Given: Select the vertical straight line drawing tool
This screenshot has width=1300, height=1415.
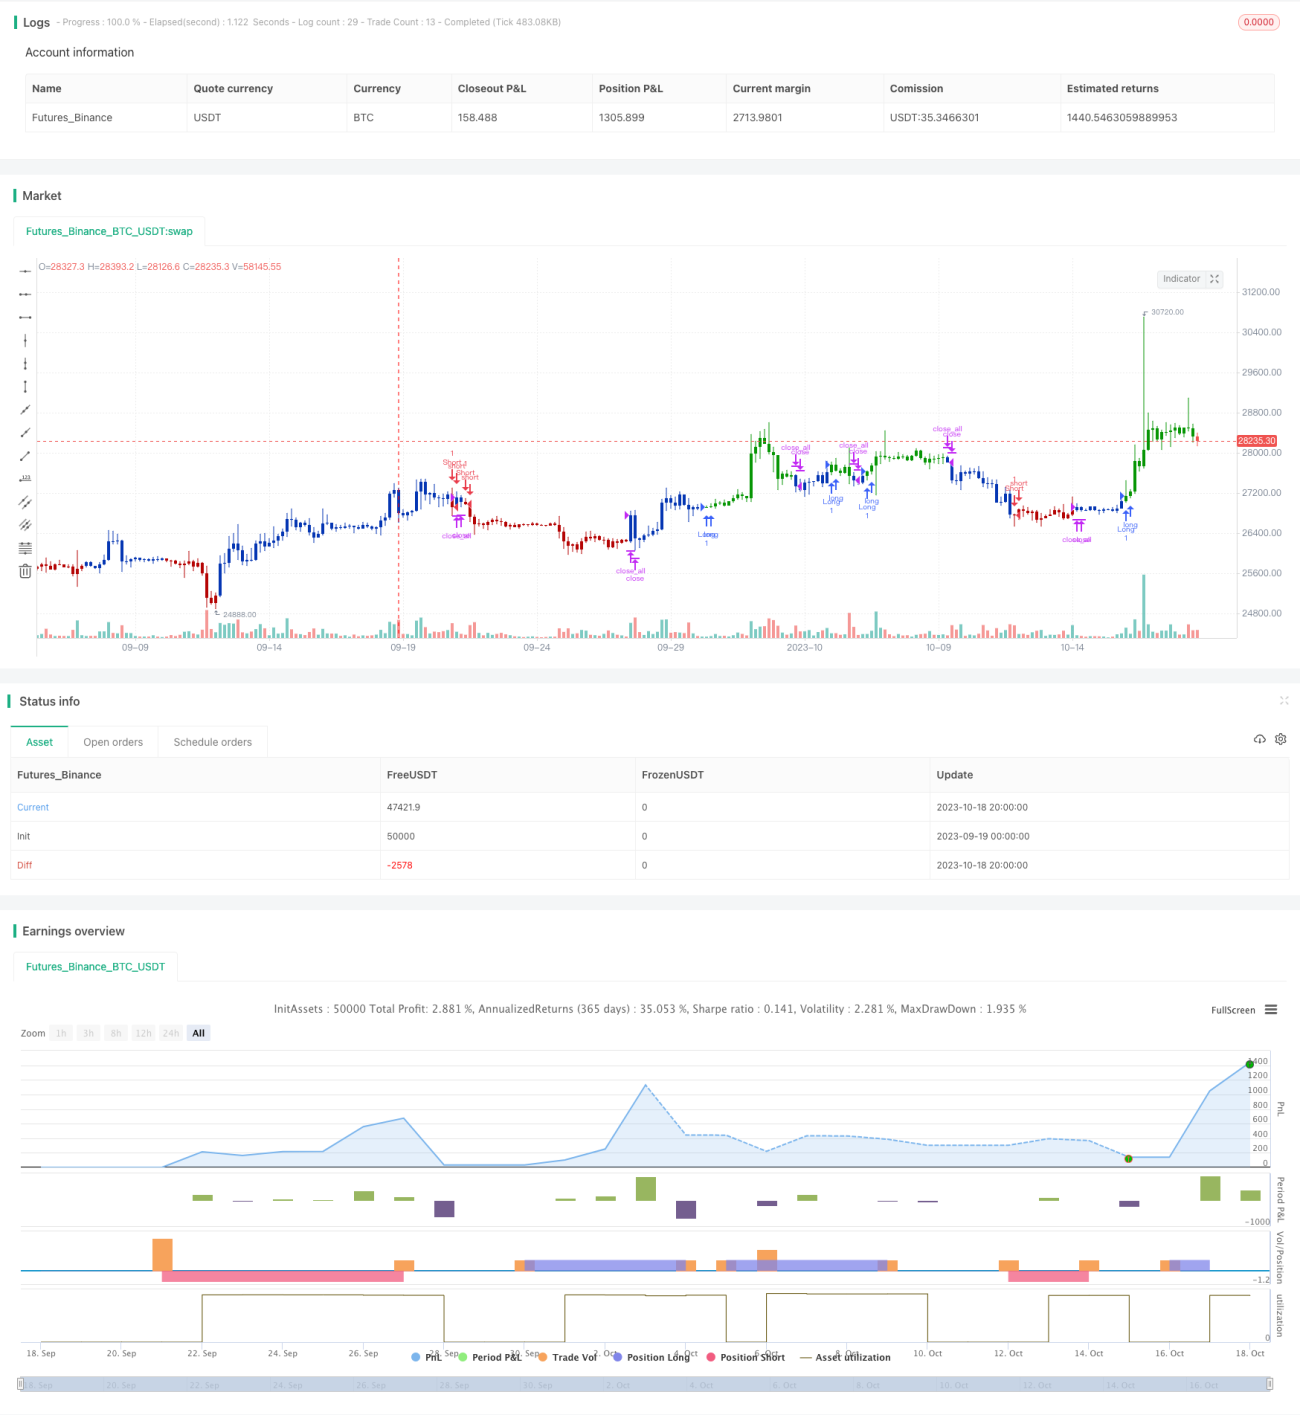Looking at the screenshot, I should click(25, 341).
